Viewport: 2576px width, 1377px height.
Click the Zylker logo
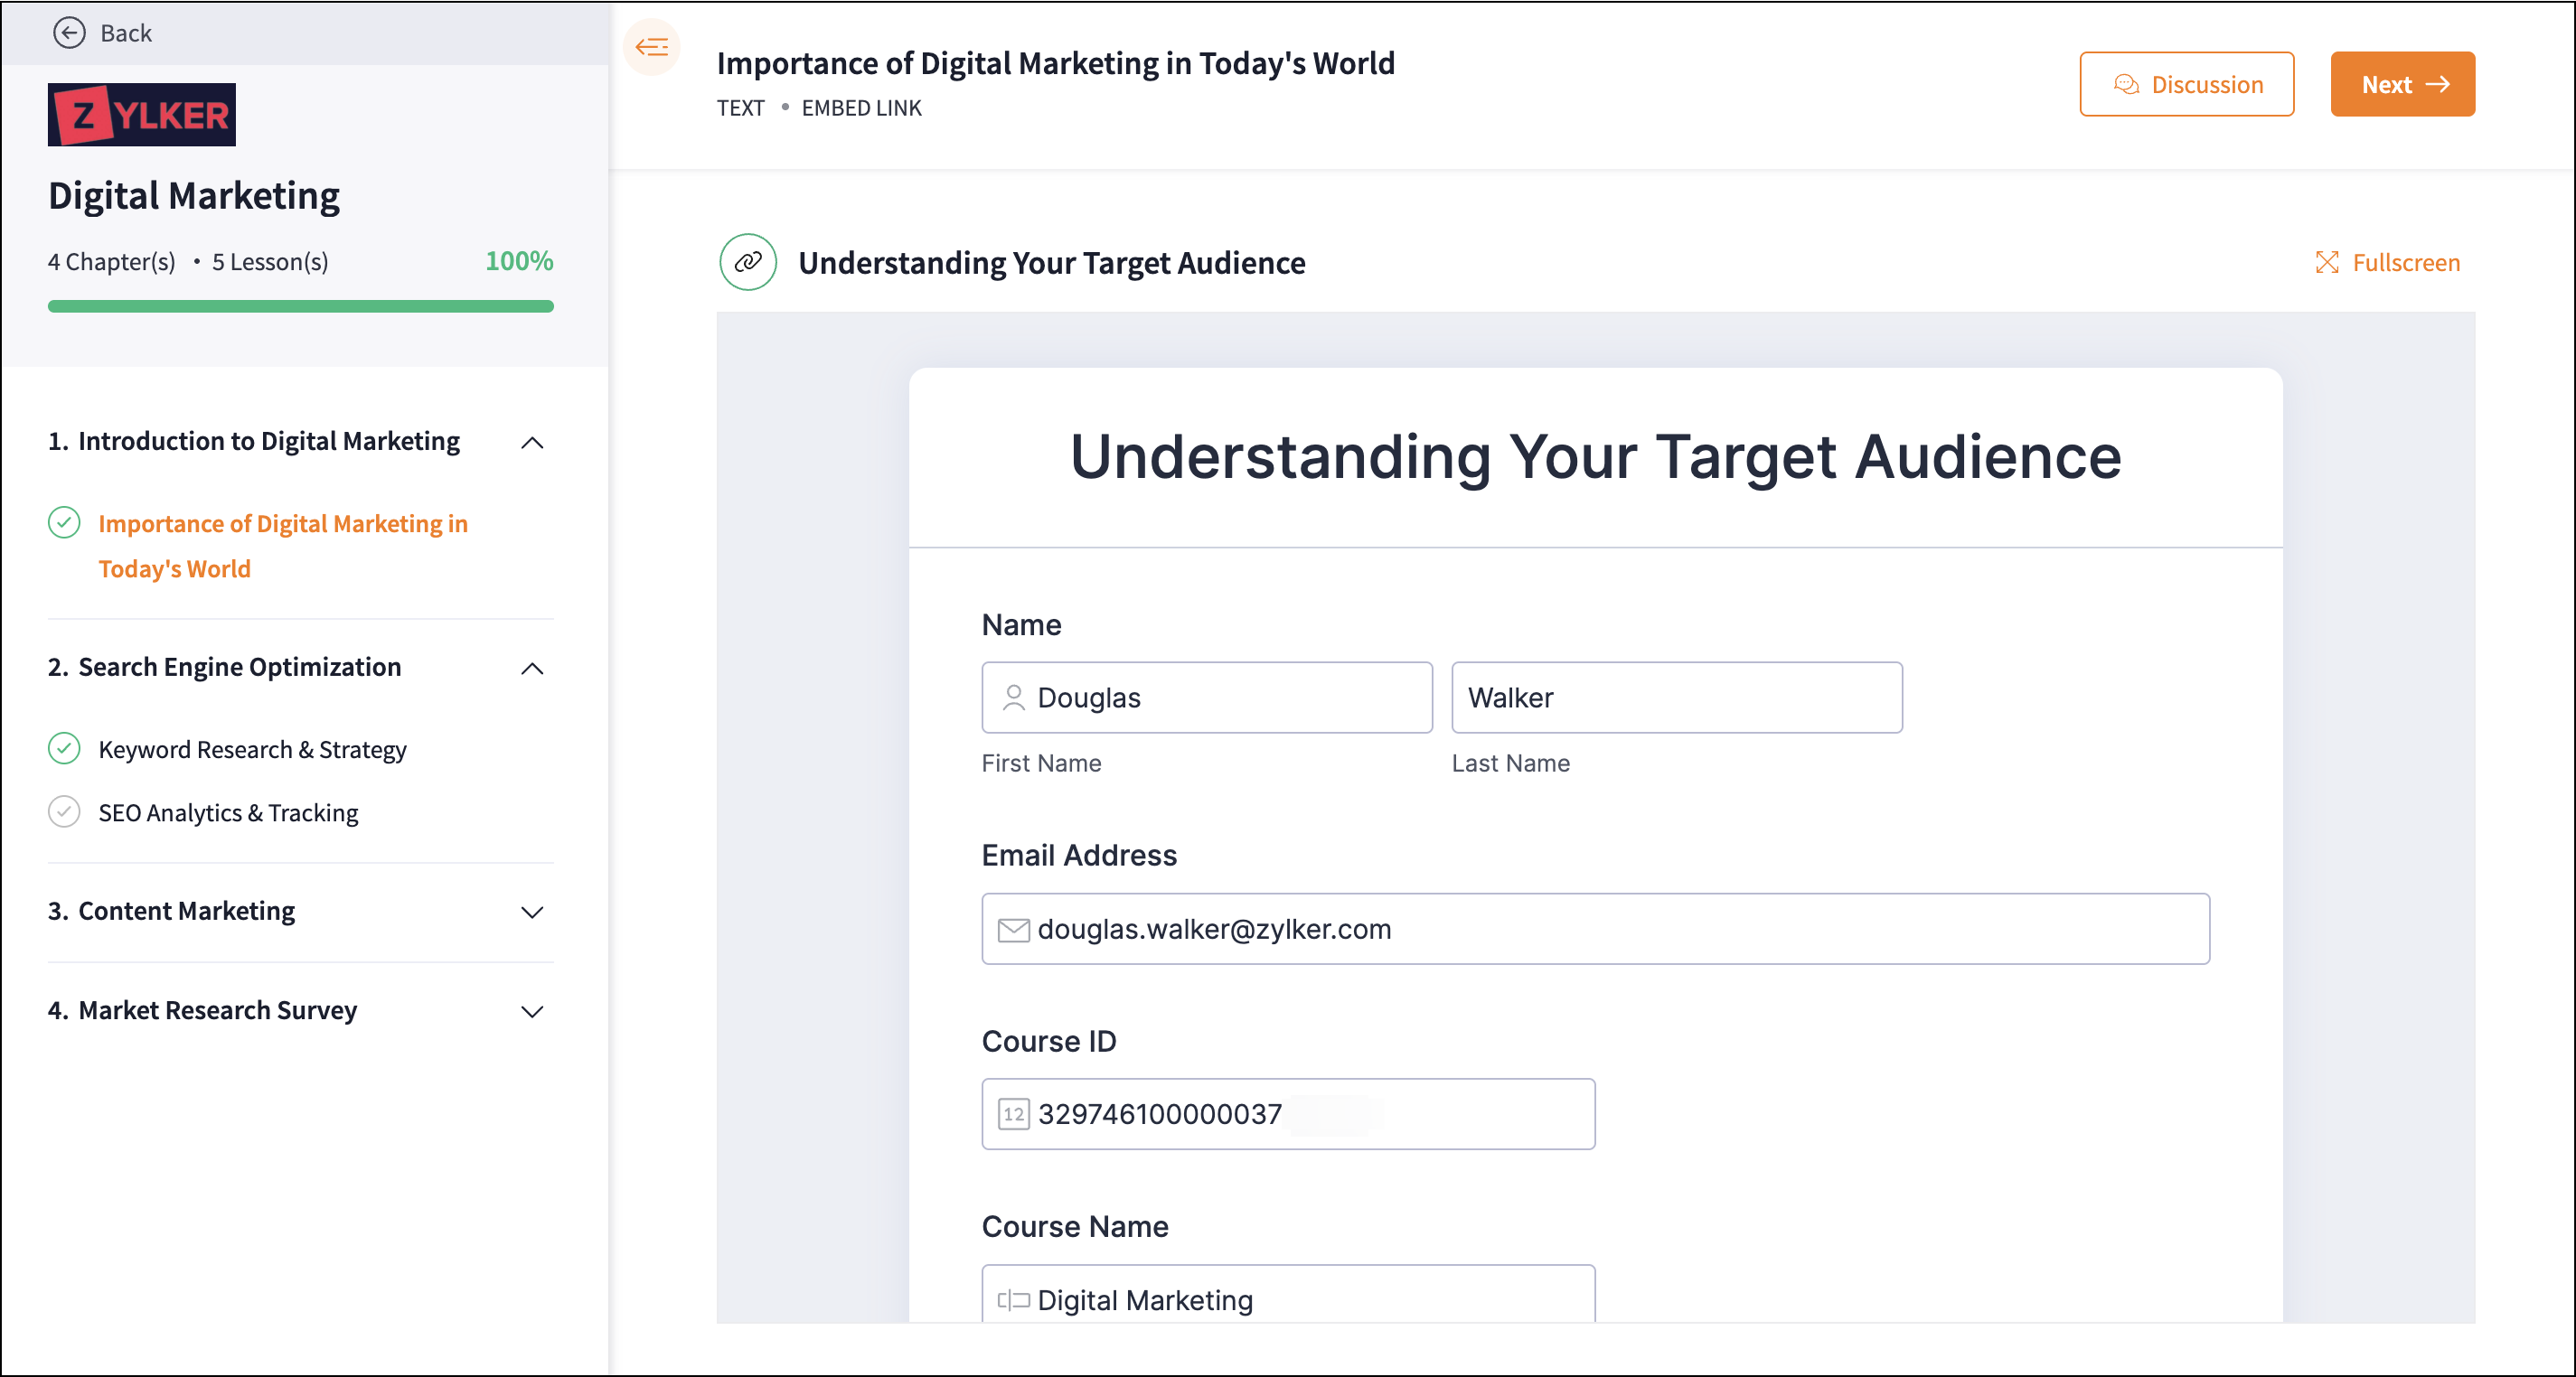click(142, 115)
